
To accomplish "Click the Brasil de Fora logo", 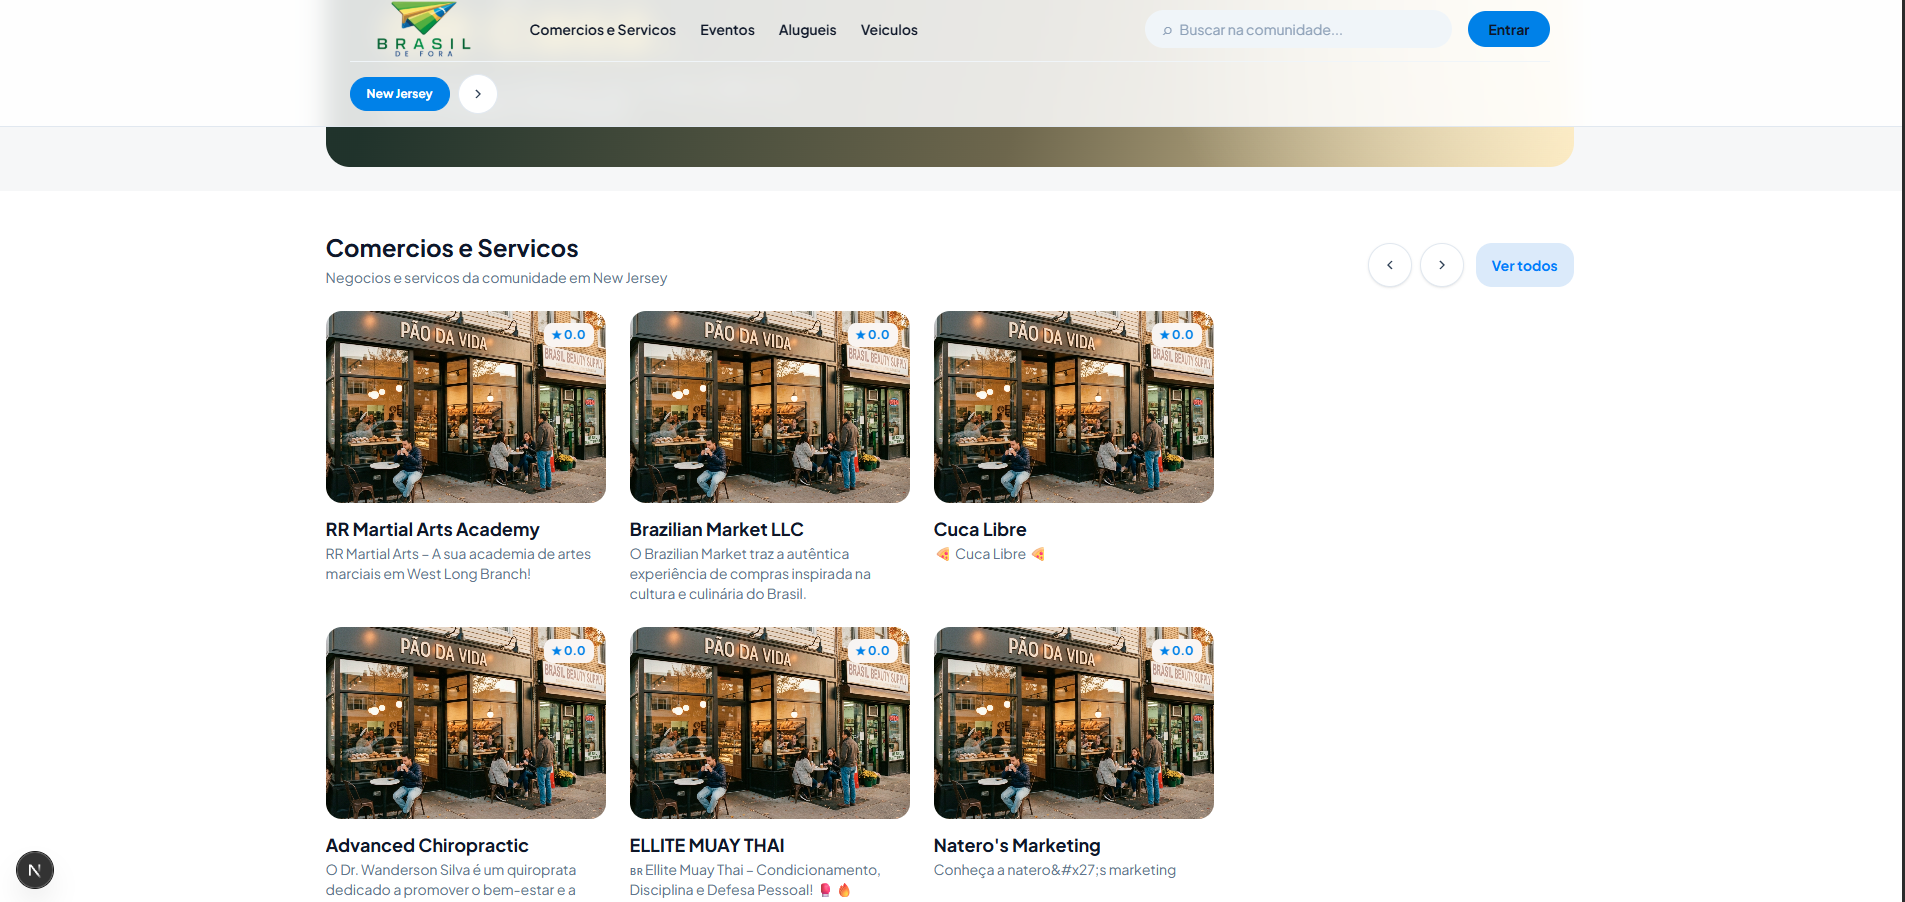I will click(x=423, y=28).
